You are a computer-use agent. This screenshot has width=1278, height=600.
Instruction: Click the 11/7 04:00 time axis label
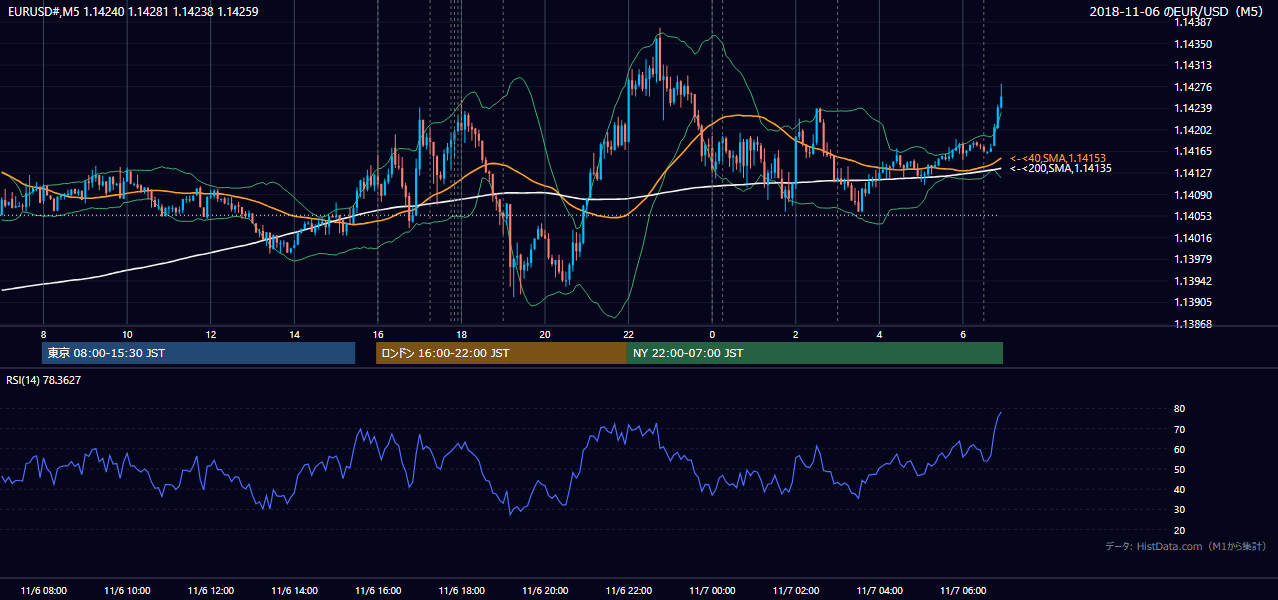(879, 591)
